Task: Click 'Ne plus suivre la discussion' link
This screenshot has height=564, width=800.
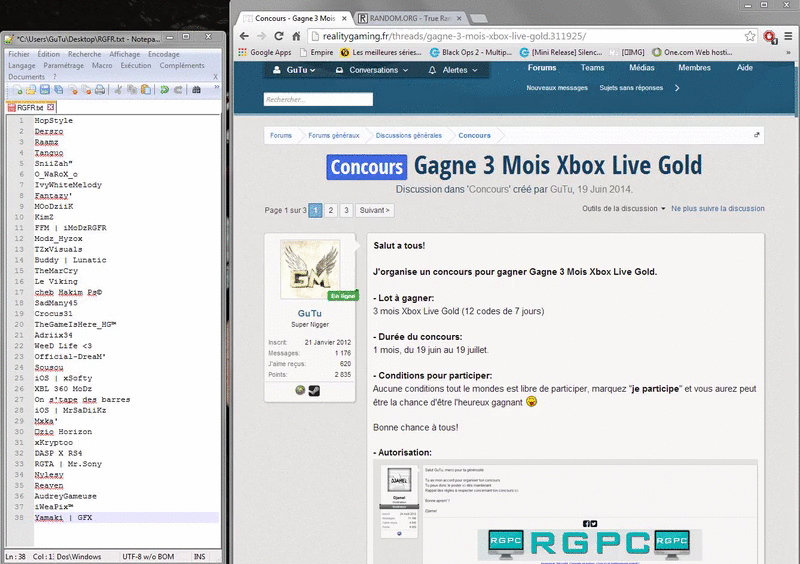Action: pos(718,208)
